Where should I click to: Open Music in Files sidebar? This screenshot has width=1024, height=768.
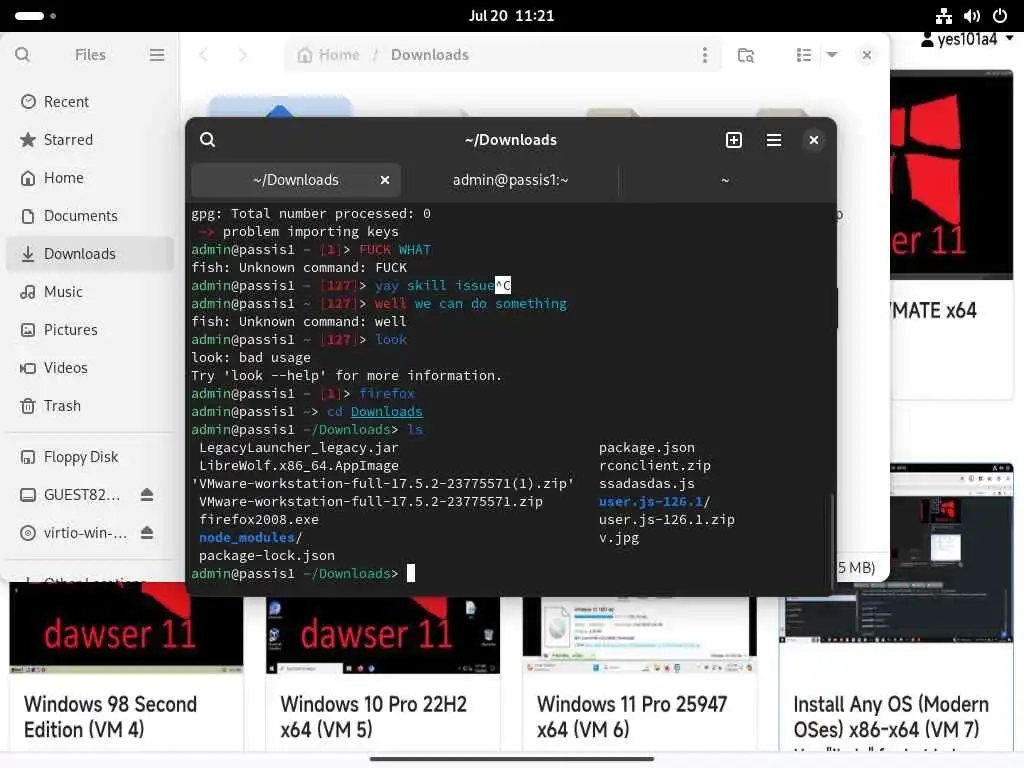point(90,291)
